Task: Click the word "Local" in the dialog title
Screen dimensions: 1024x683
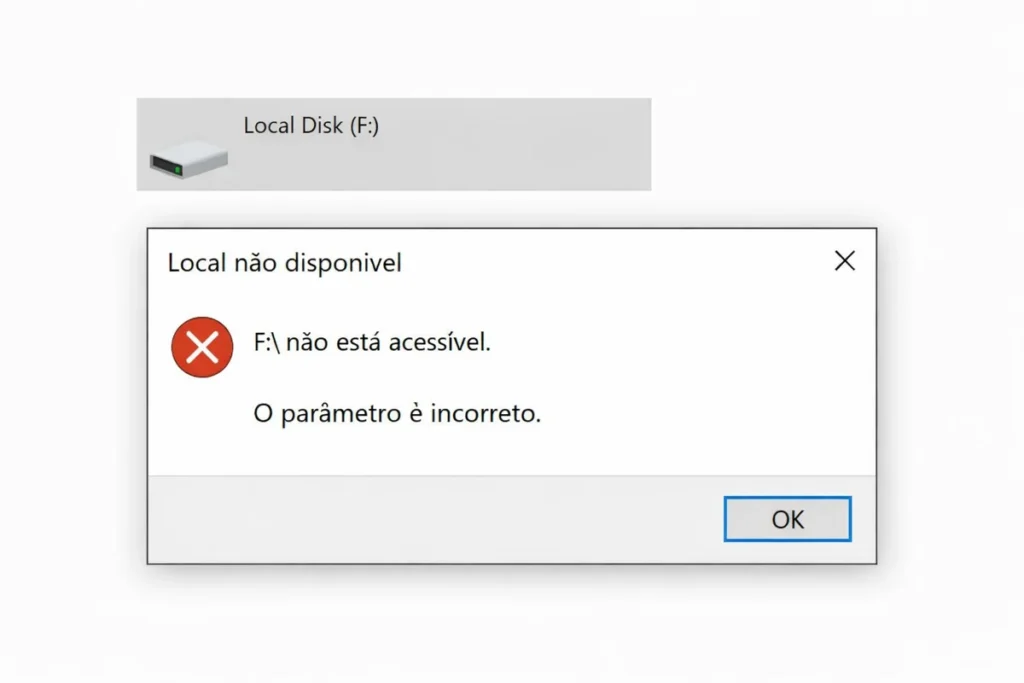Action: (196, 263)
